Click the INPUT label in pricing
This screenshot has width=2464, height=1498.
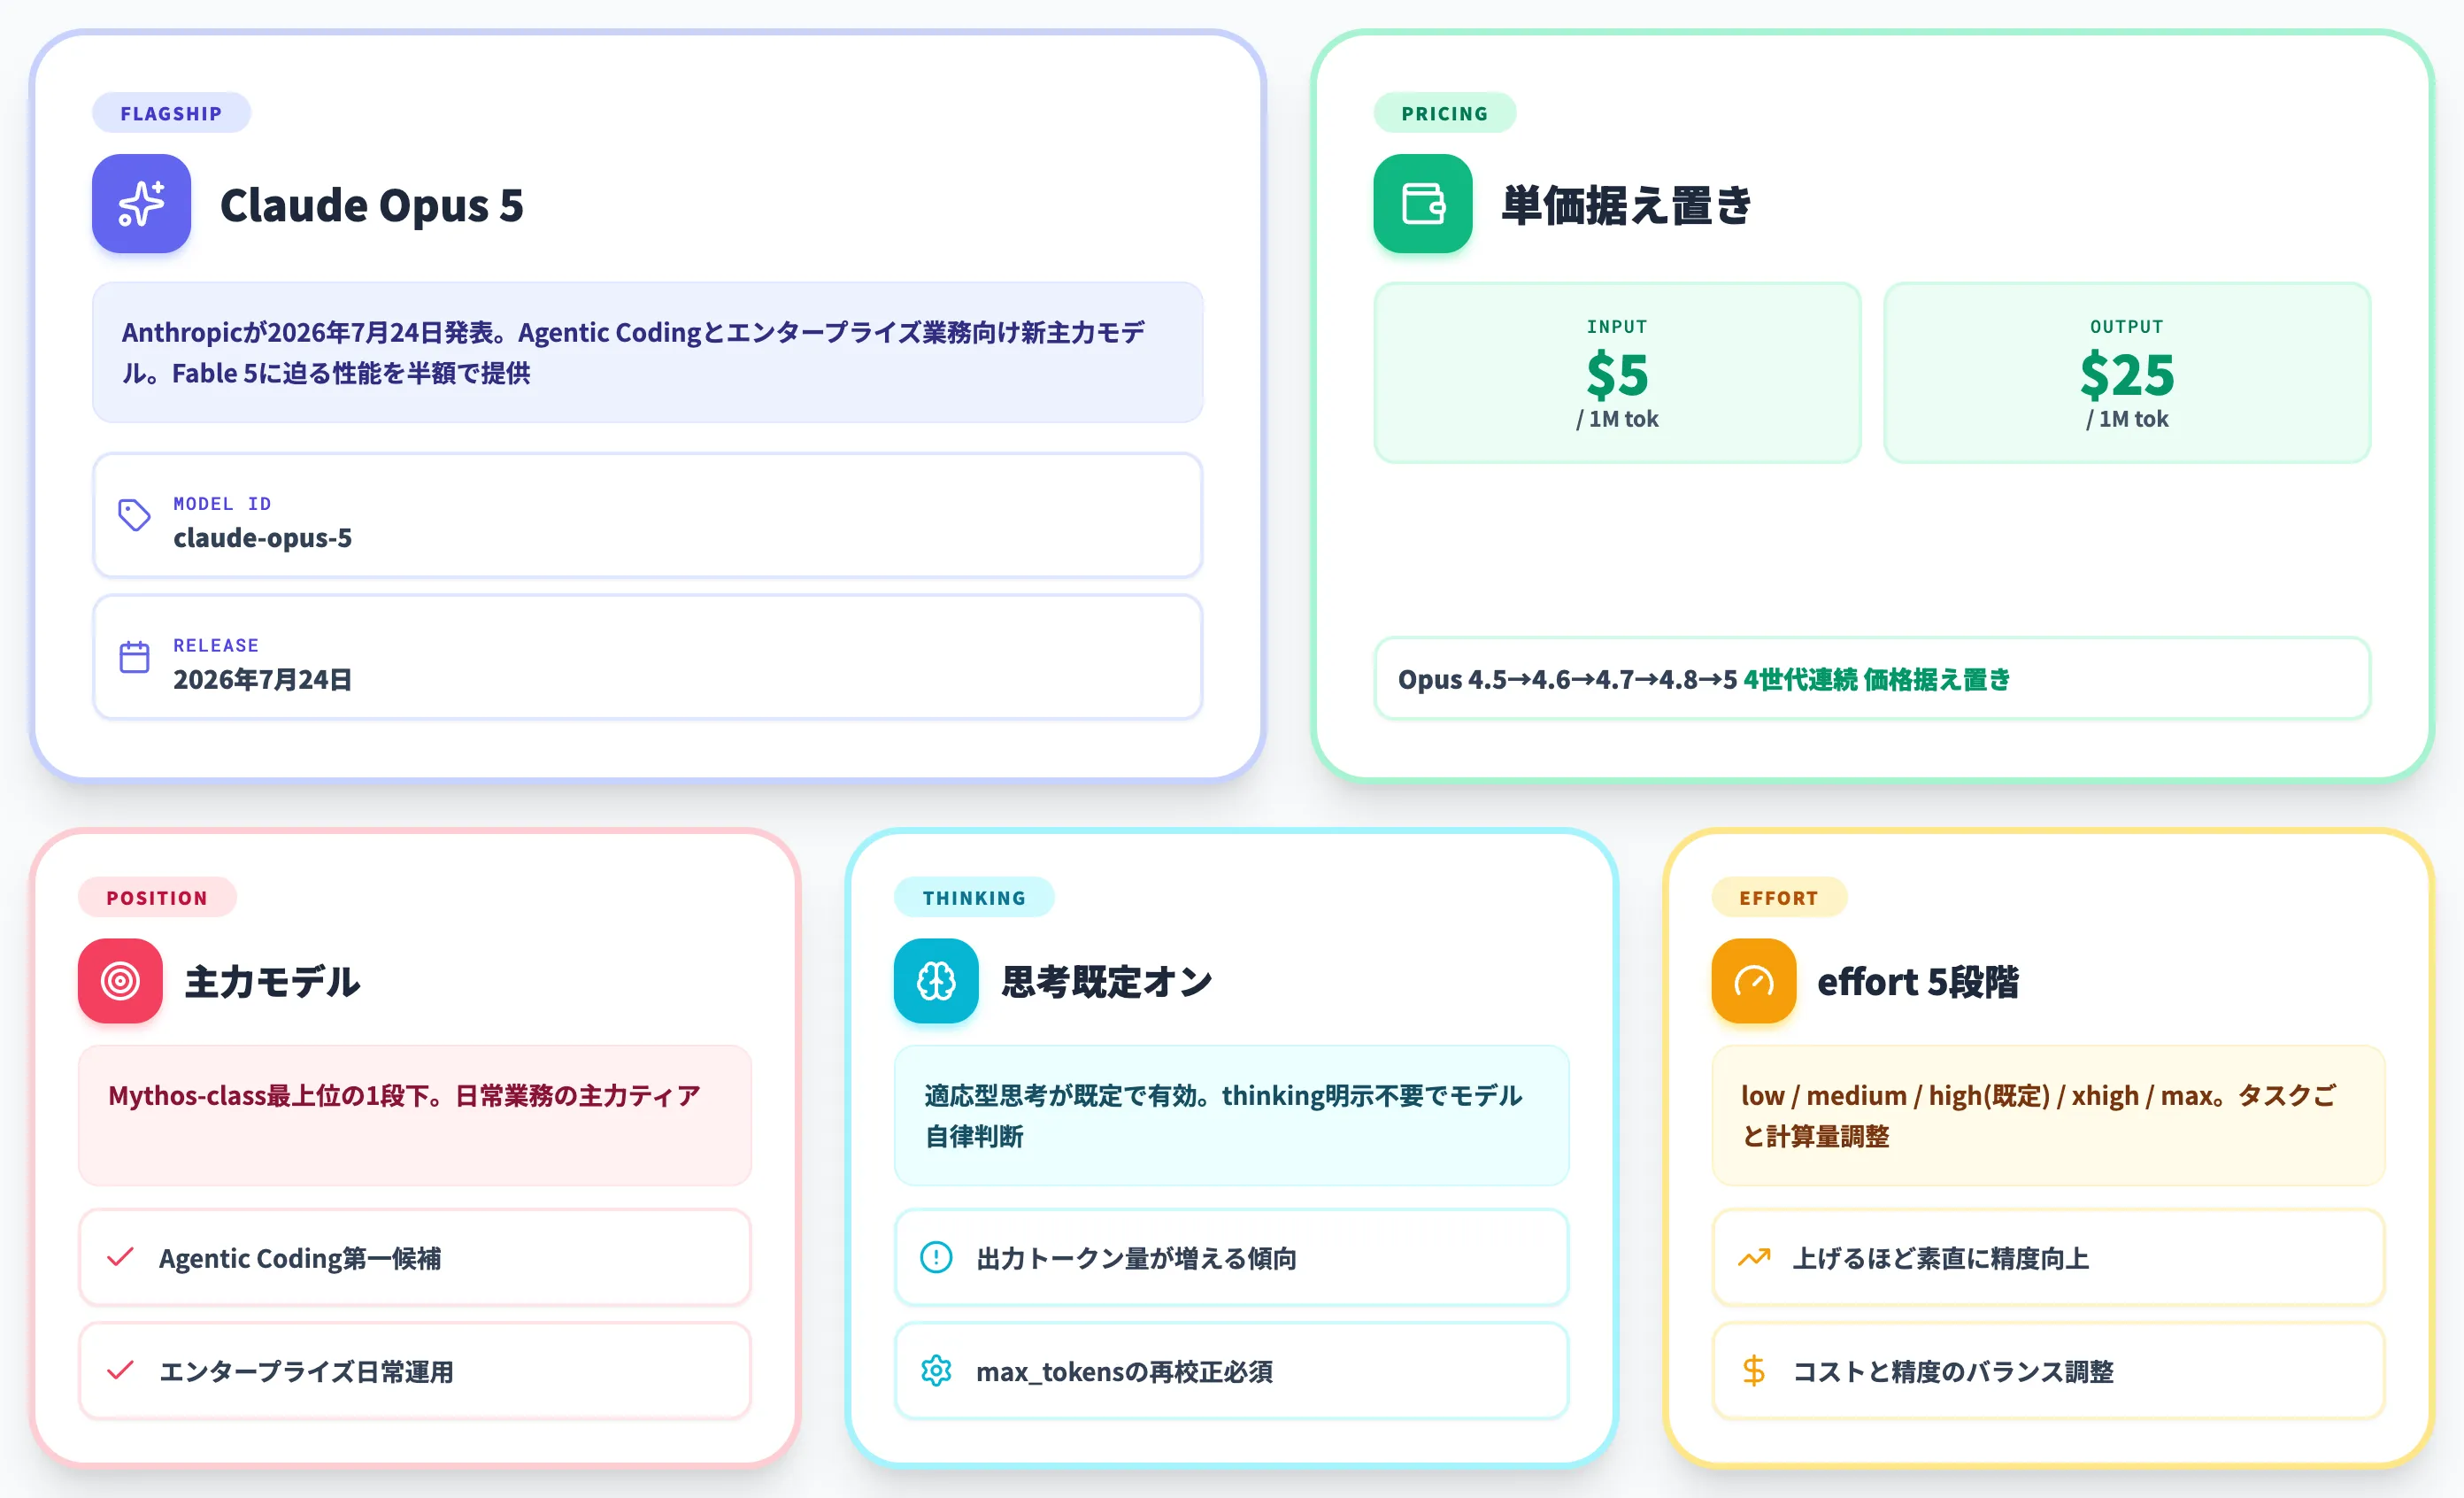tap(1617, 326)
